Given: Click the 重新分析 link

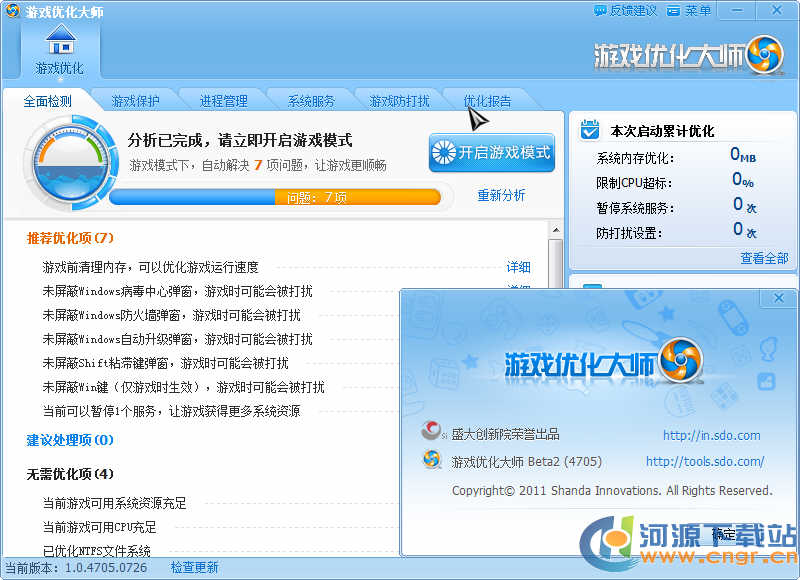Looking at the screenshot, I should (x=501, y=195).
